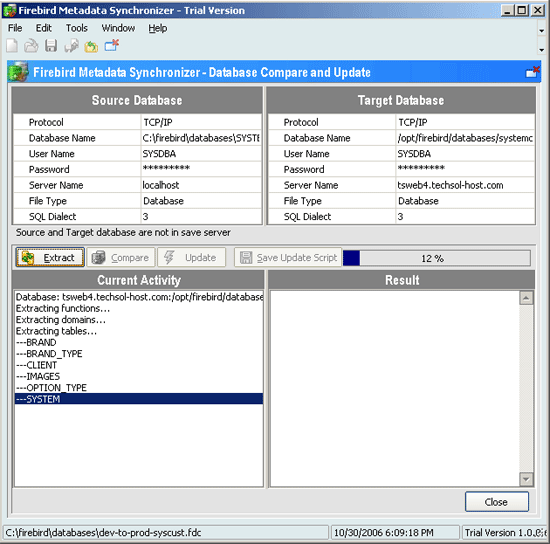Select the Database: tsweb4.techsol-host.com activity line
The width and height of the screenshot is (550, 544).
(x=139, y=297)
